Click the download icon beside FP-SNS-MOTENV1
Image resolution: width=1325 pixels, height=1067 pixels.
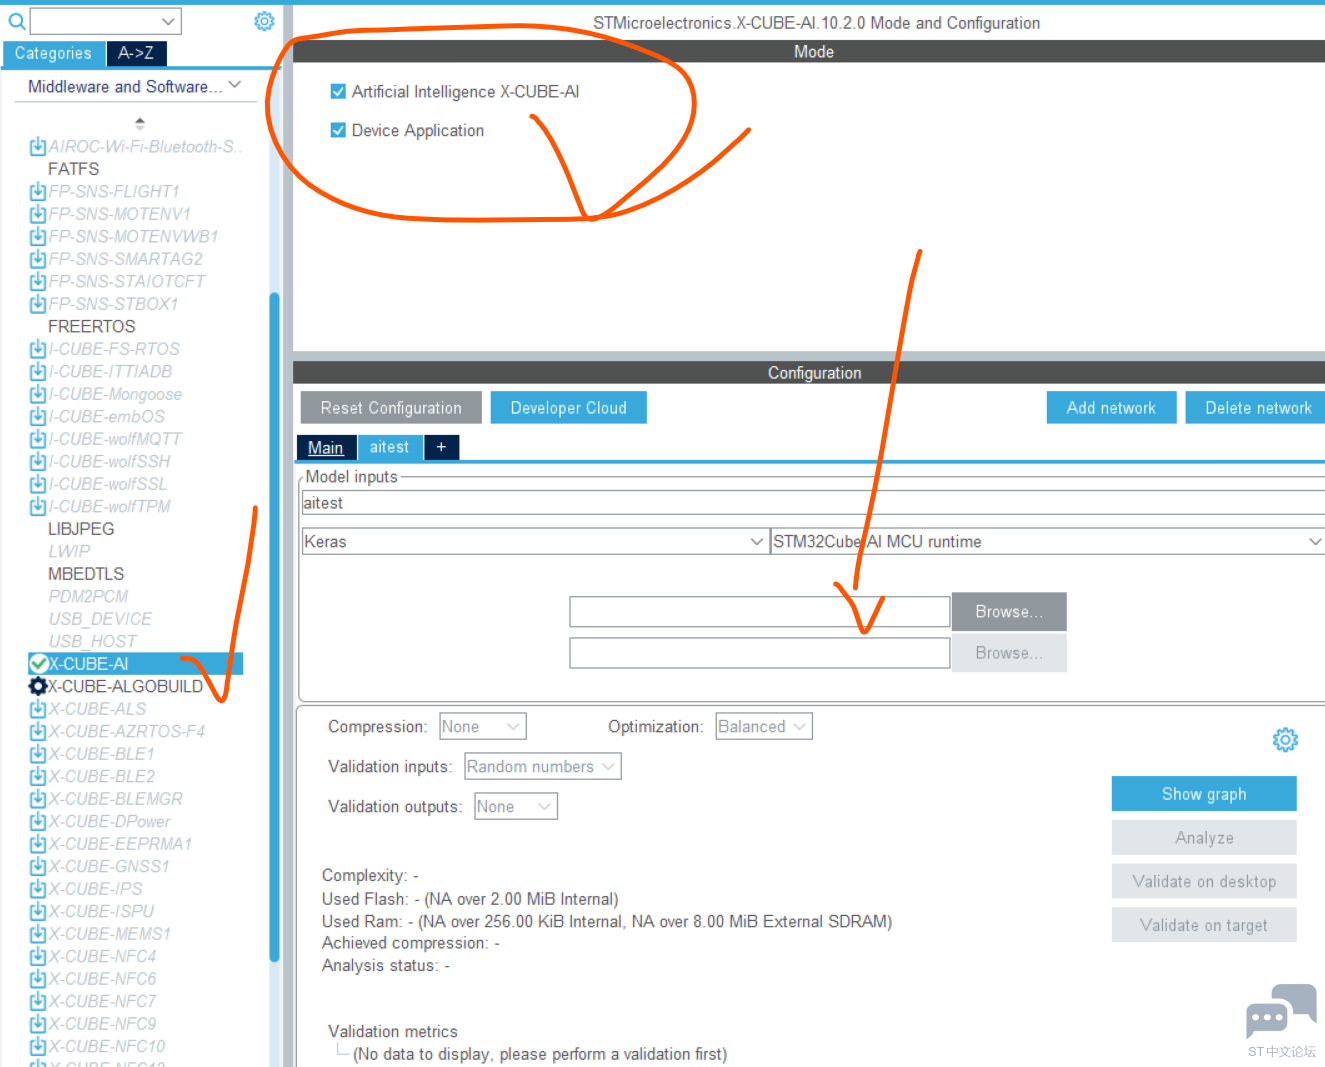[x=38, y=214]
